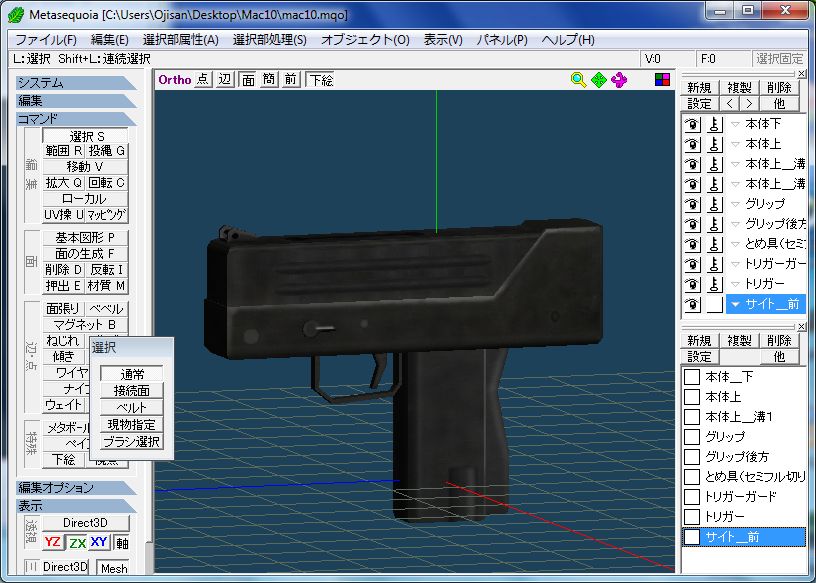Image resolution: width=816 pixels, height=583 pixels.
Task: Open the ヘルプ(H) menu
Action: click(568, 40)
